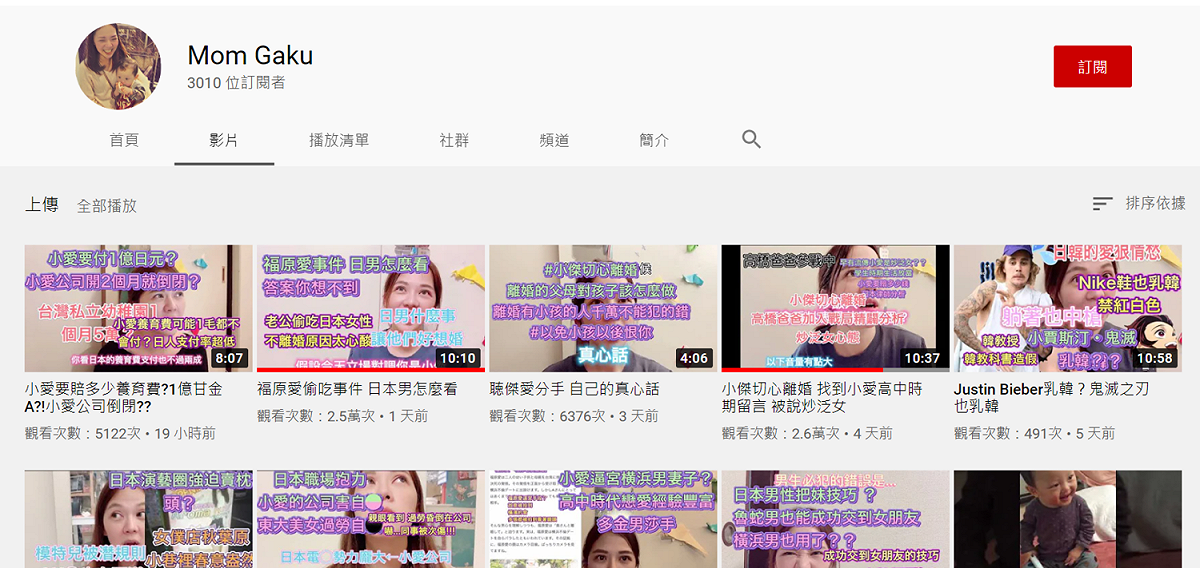Open second-row thumbnail about 日本職場抱力

(371, 519)
